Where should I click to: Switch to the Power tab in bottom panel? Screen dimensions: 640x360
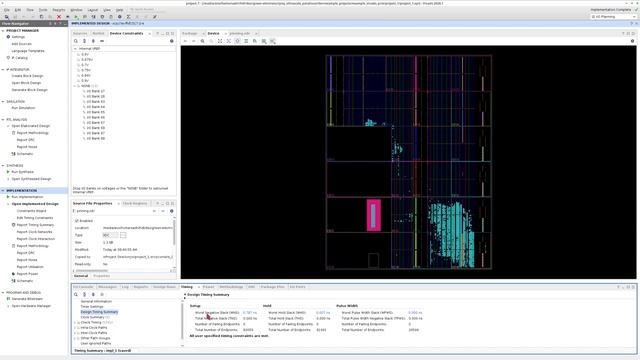208,287
